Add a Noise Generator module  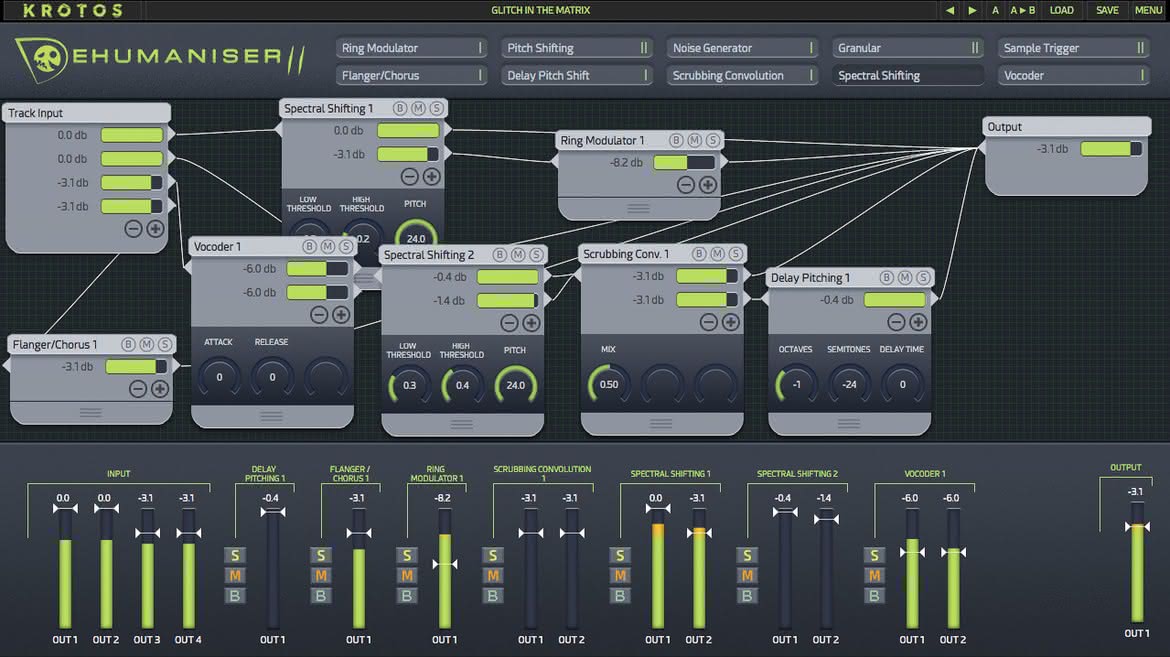click(x=742, y=48)
